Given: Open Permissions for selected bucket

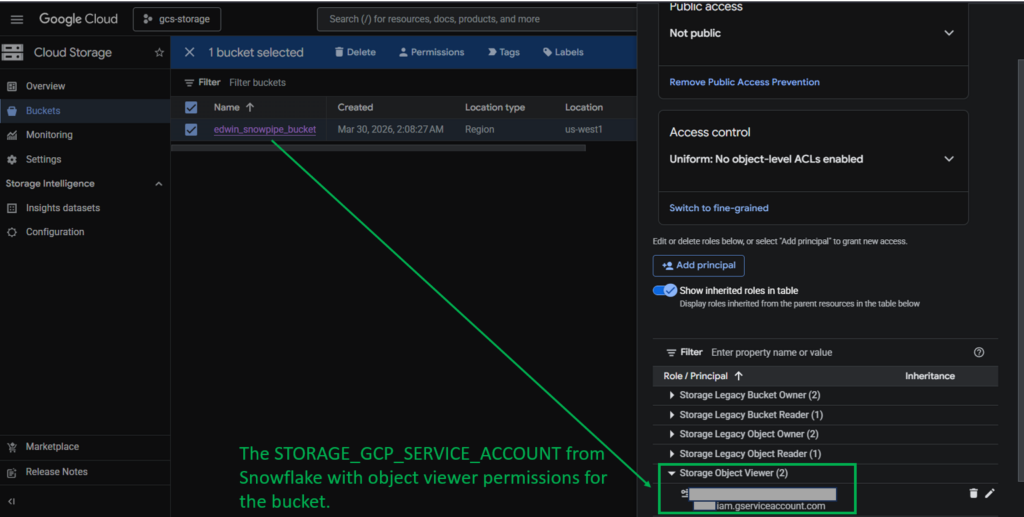Looking at the screenshot, I should tap(432, 52).
